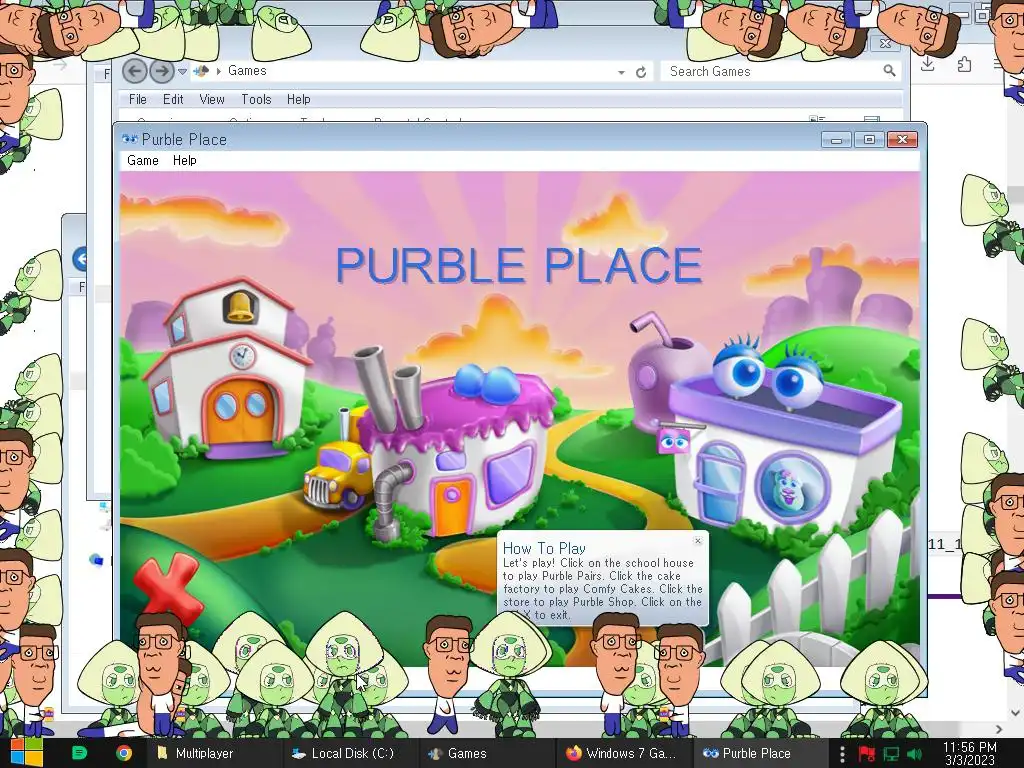The width and height of the screenshot is (1024, 768).
Task: Click browser extensions puzzle icon
Action: point(964,64)
